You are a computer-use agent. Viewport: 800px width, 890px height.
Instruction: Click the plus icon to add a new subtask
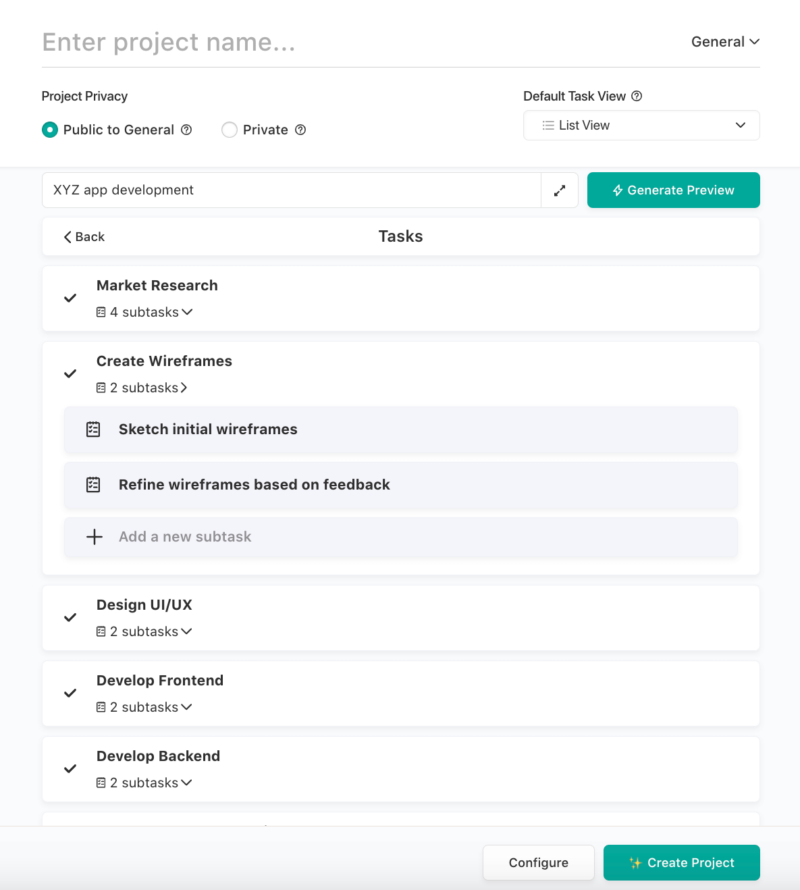click(95, 537)
